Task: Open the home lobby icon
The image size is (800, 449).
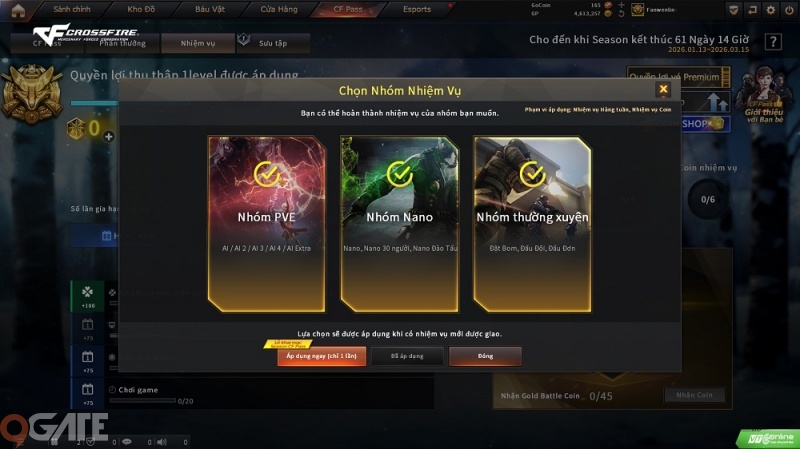Action: [18, 10]
